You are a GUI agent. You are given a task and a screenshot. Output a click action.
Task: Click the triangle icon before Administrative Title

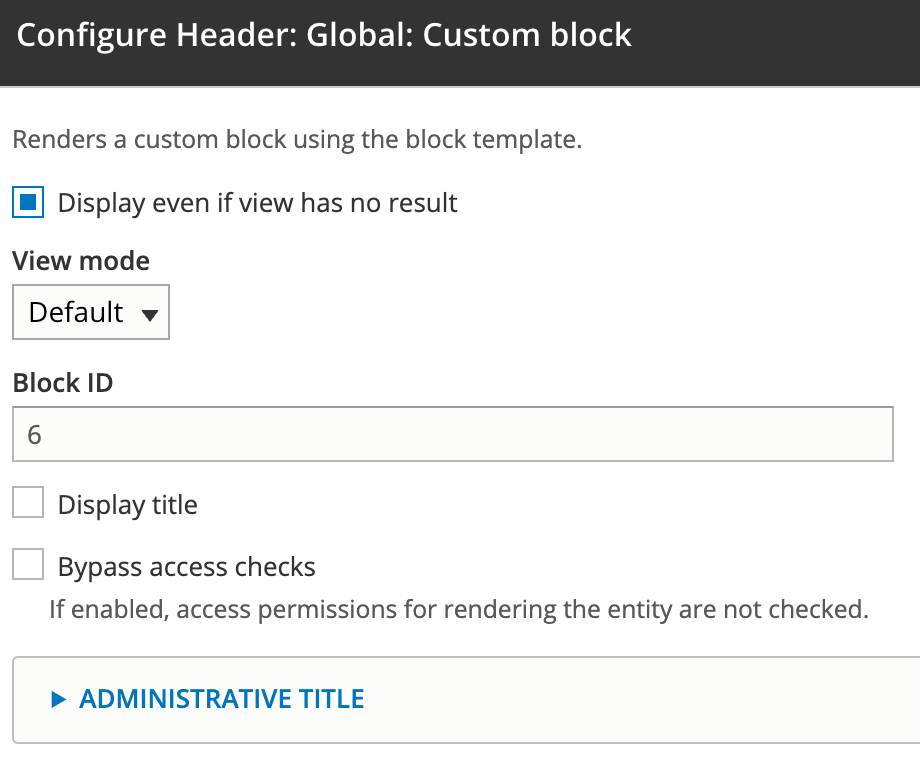coord(57,699)
